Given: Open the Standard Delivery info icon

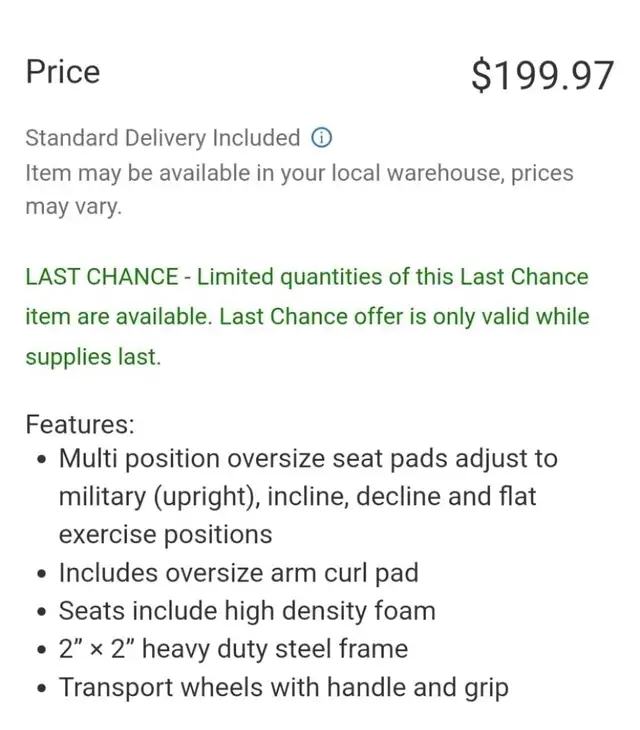Looking at the screenshot, I should click(x=321, y=138).
